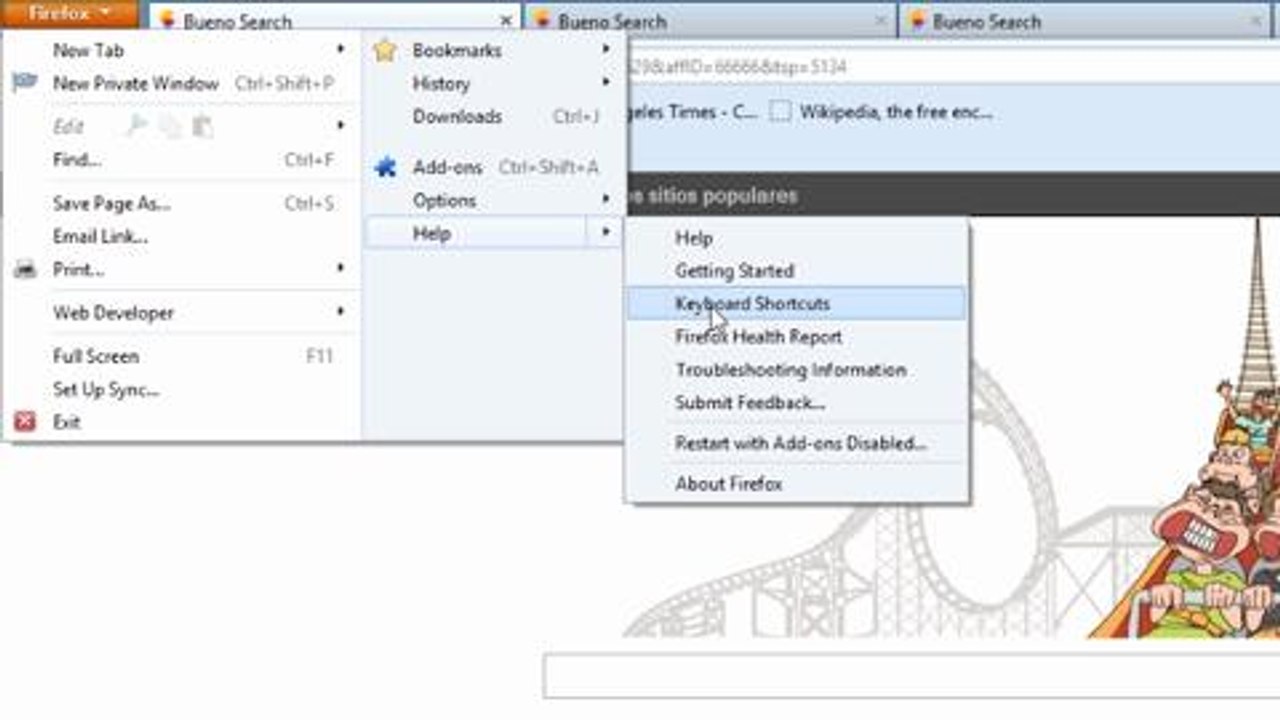Click the orange Firefox menu button
This screenshot has height=720, width=1280.
click(68, 13)
